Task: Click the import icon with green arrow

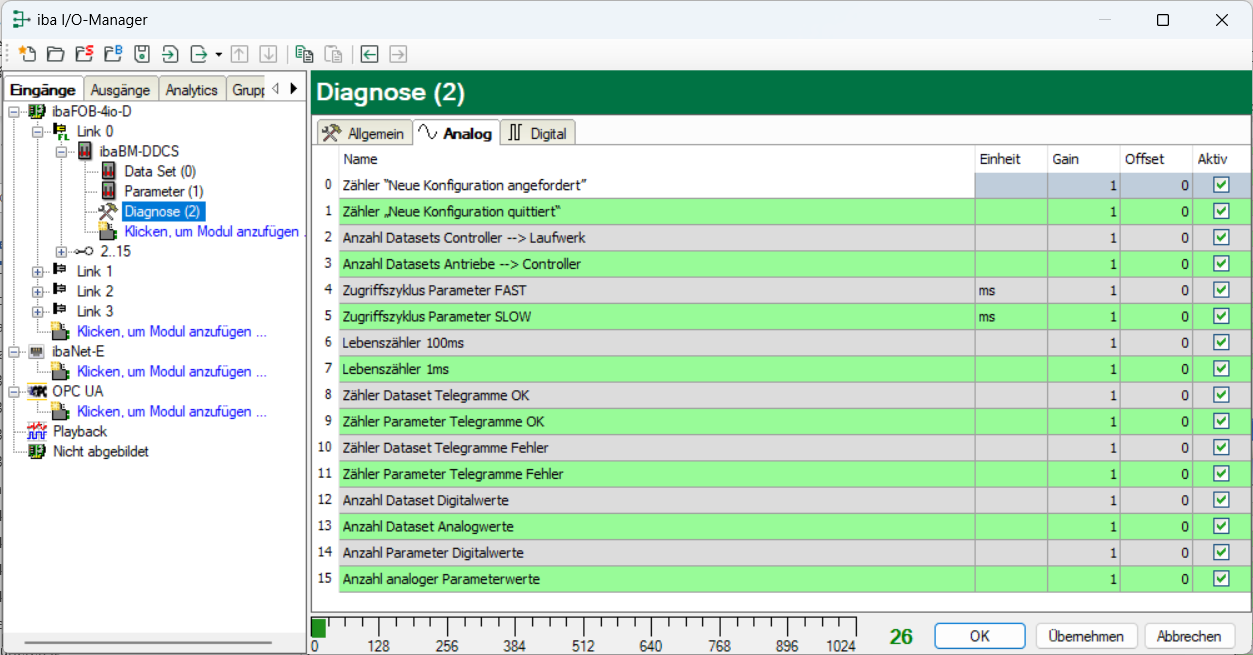Action: pos(171,54)
